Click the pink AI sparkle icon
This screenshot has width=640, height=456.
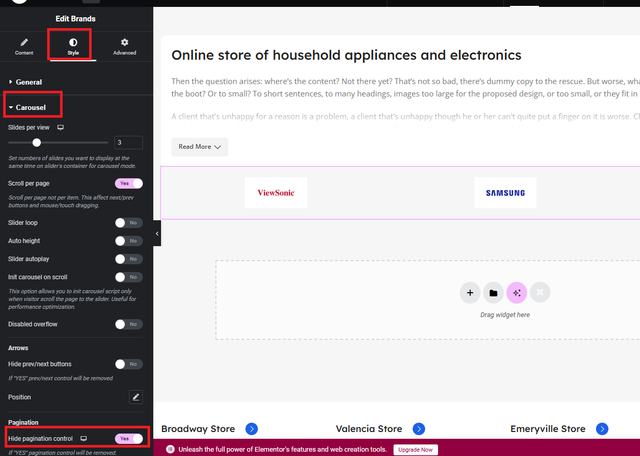tap(517, 293)
